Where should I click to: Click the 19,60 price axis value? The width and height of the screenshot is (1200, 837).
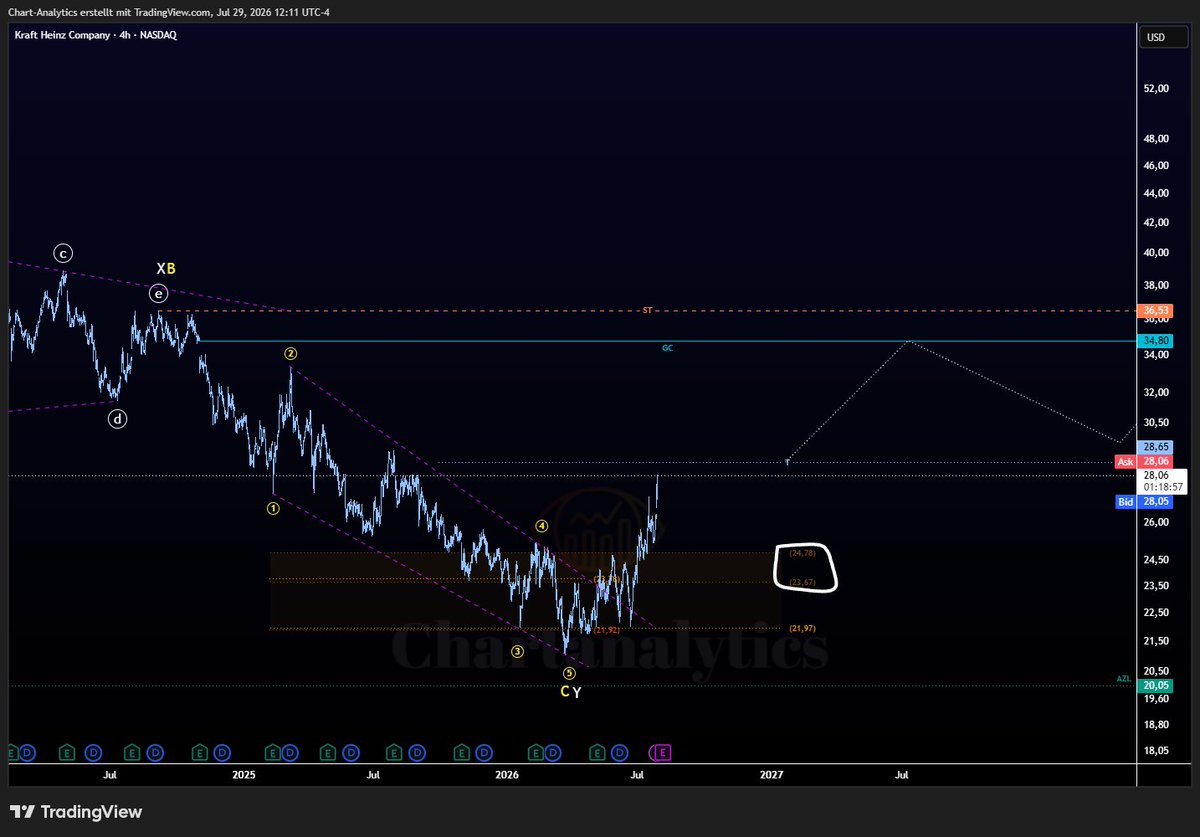coord(1156,698)
